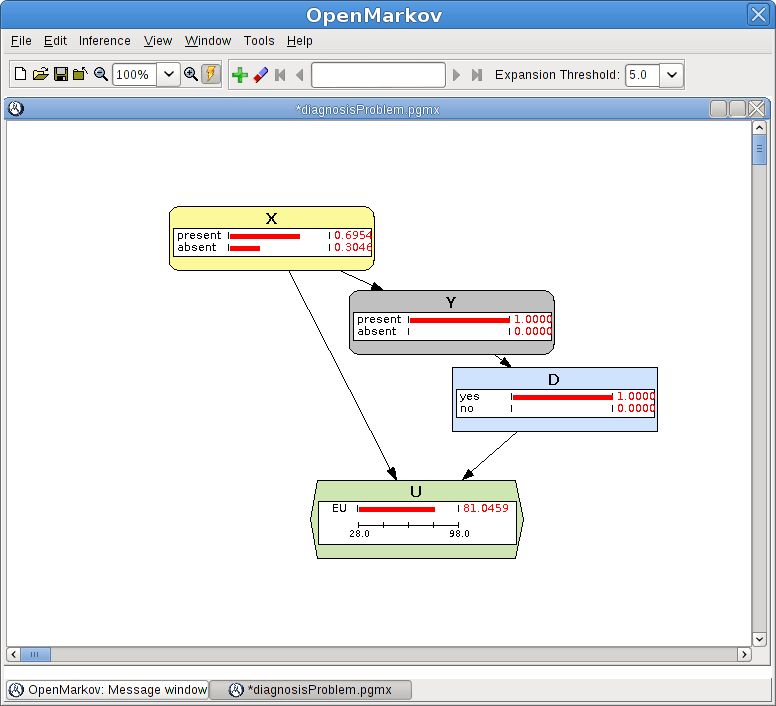The image size is (776, 706).
Task: Click the zoom out magnifier icon
Action: tap(100, 75)
